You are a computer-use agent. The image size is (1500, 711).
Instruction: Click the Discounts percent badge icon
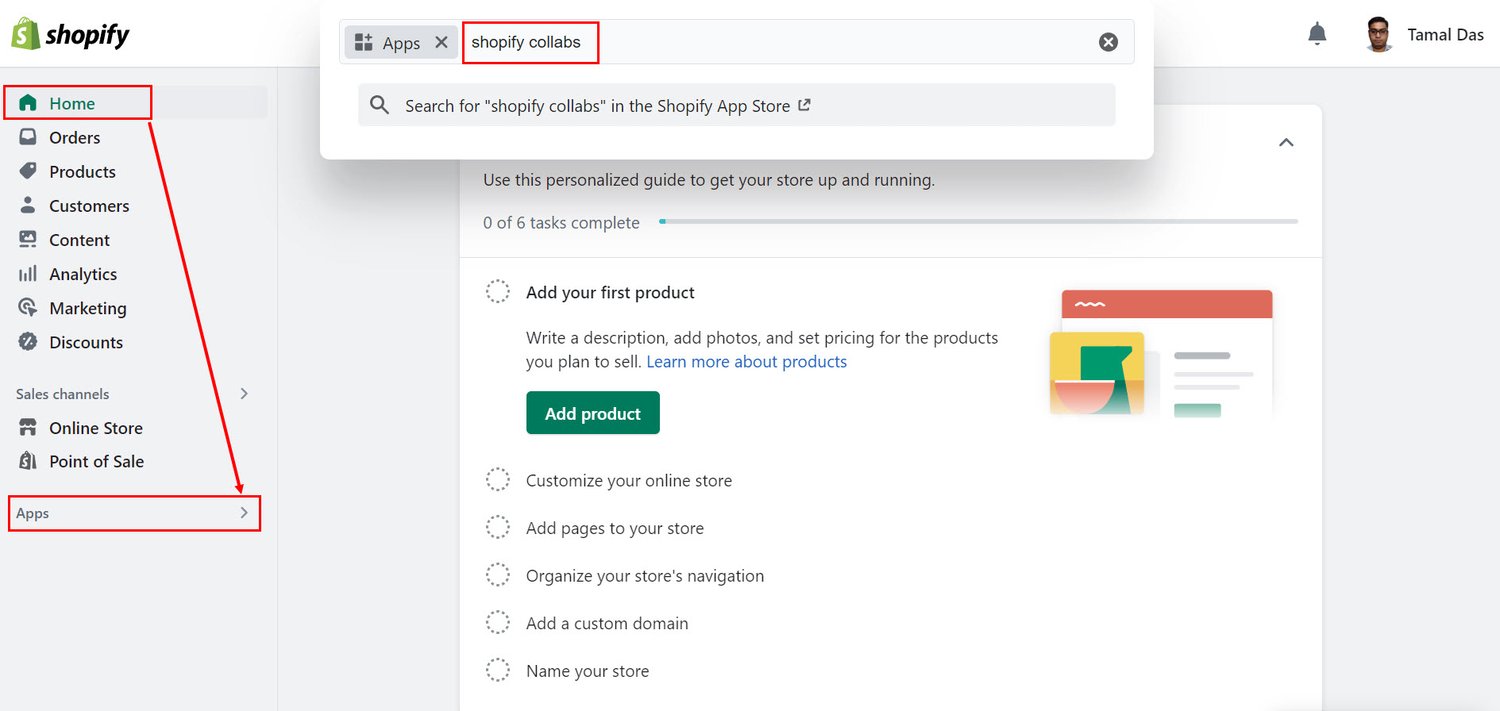pos(28,342)
